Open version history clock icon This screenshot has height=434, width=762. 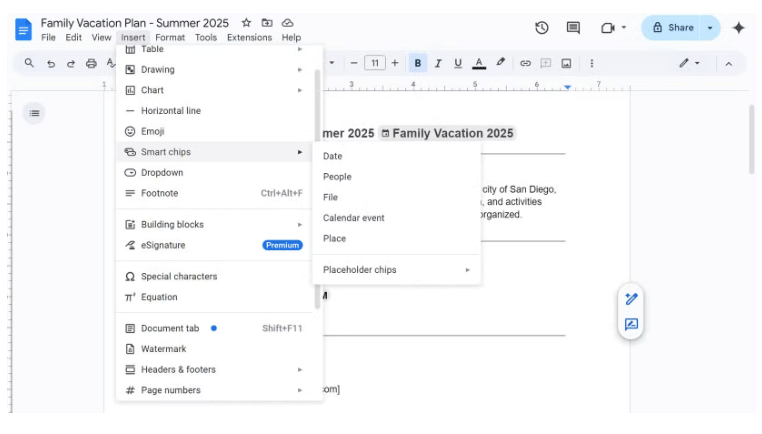click(542, 28)
